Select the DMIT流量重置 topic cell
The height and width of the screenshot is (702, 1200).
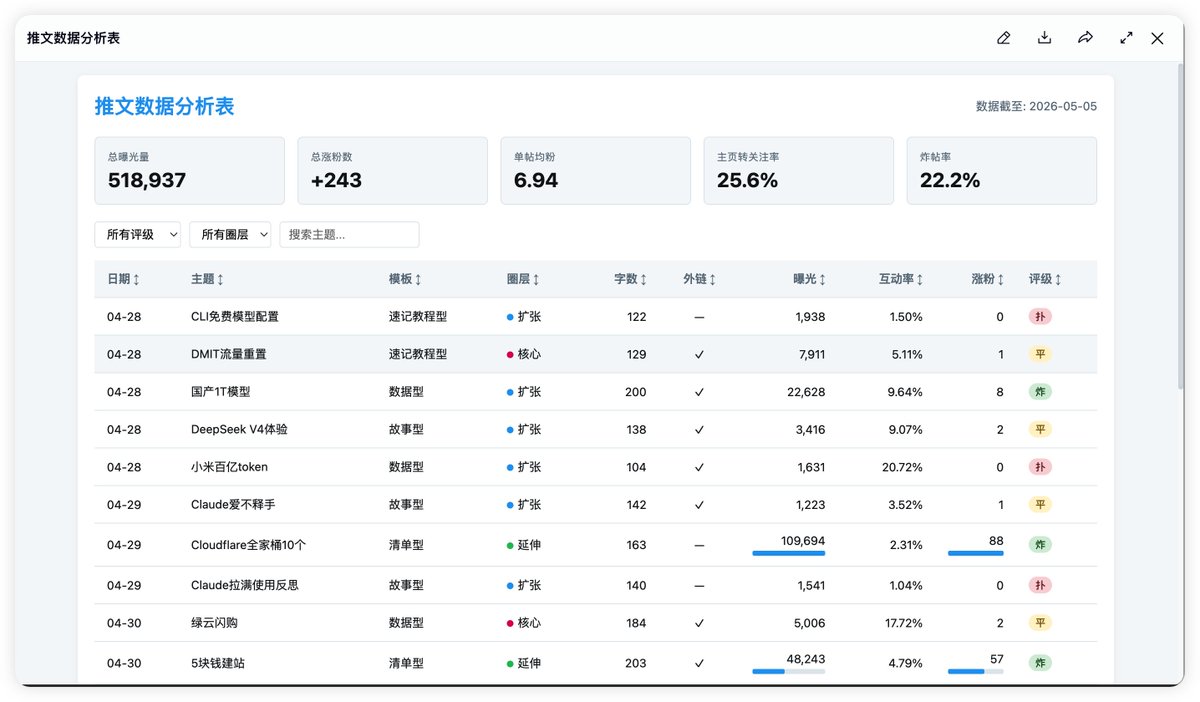click(x=229, y=354)
